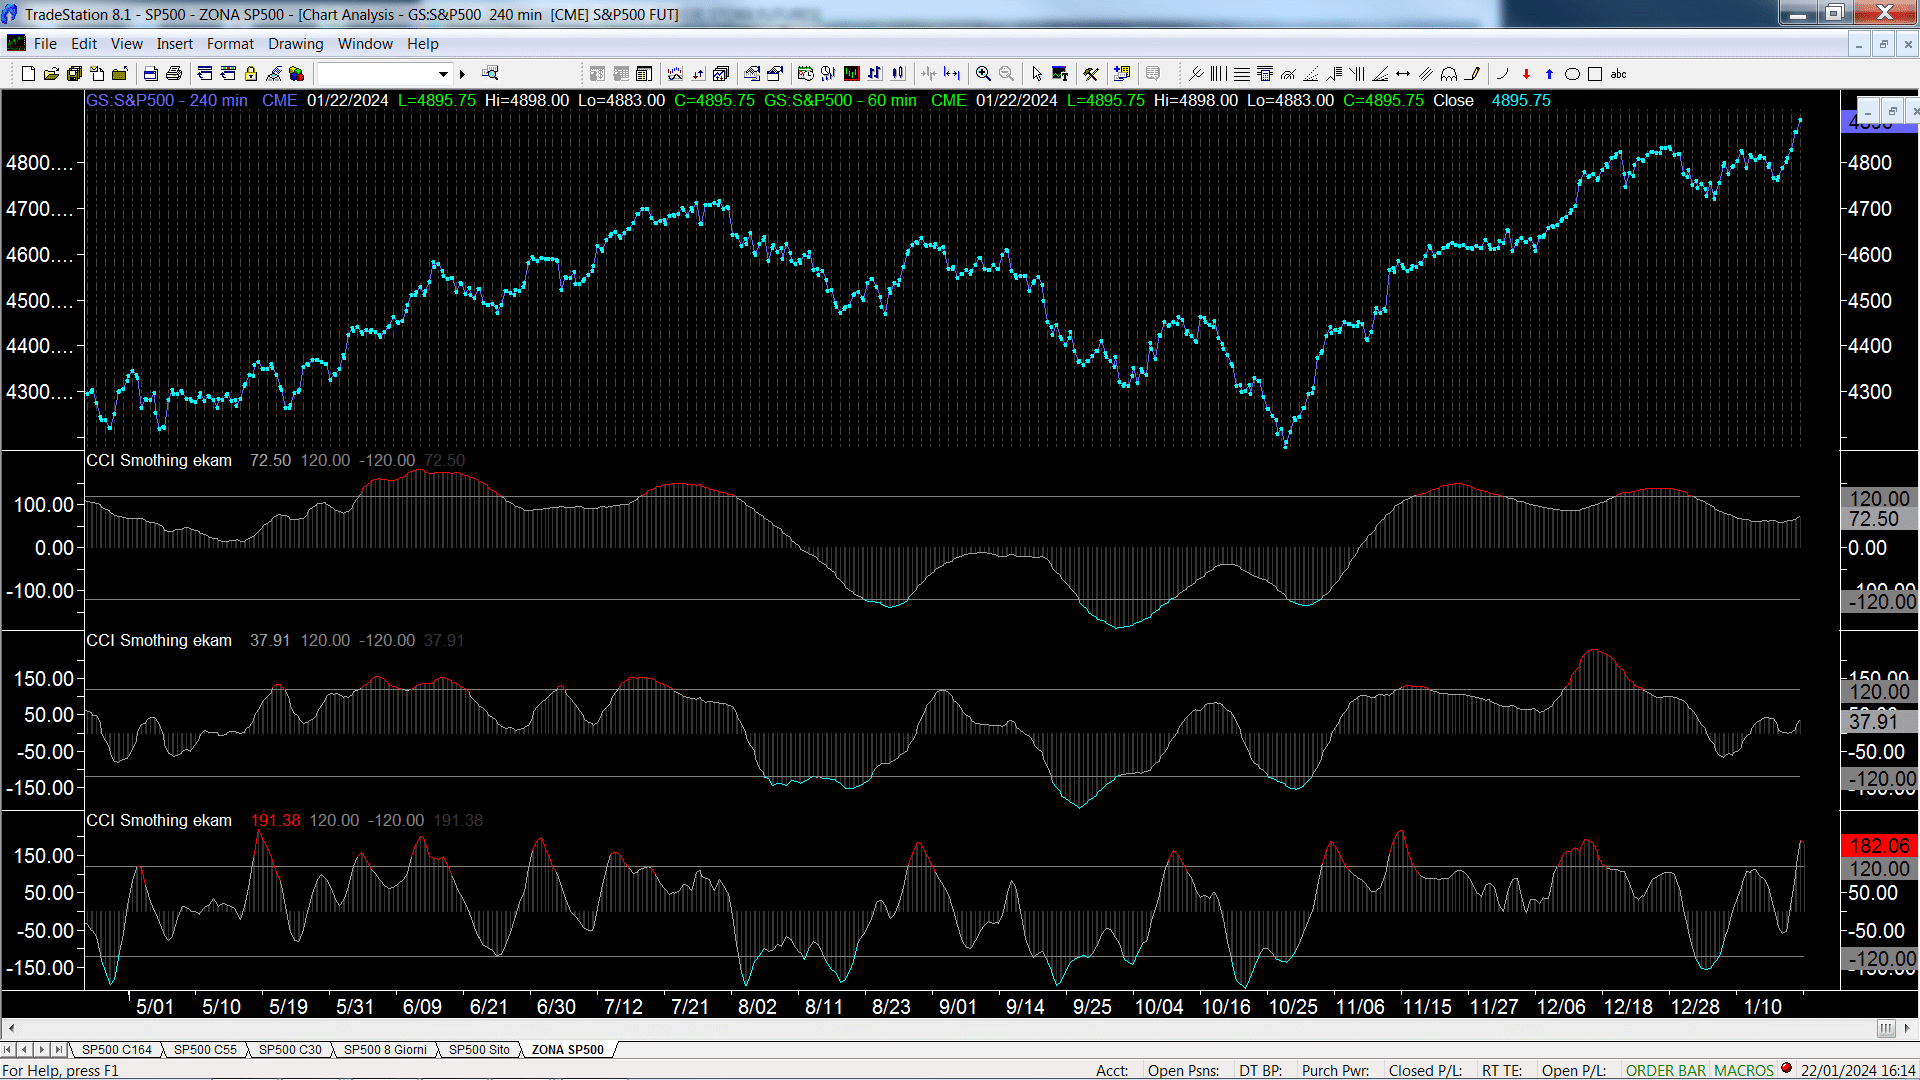Click the horizontal scrollbar right arrow
The image size is (1920, 1080).
pos(1907,1029)
